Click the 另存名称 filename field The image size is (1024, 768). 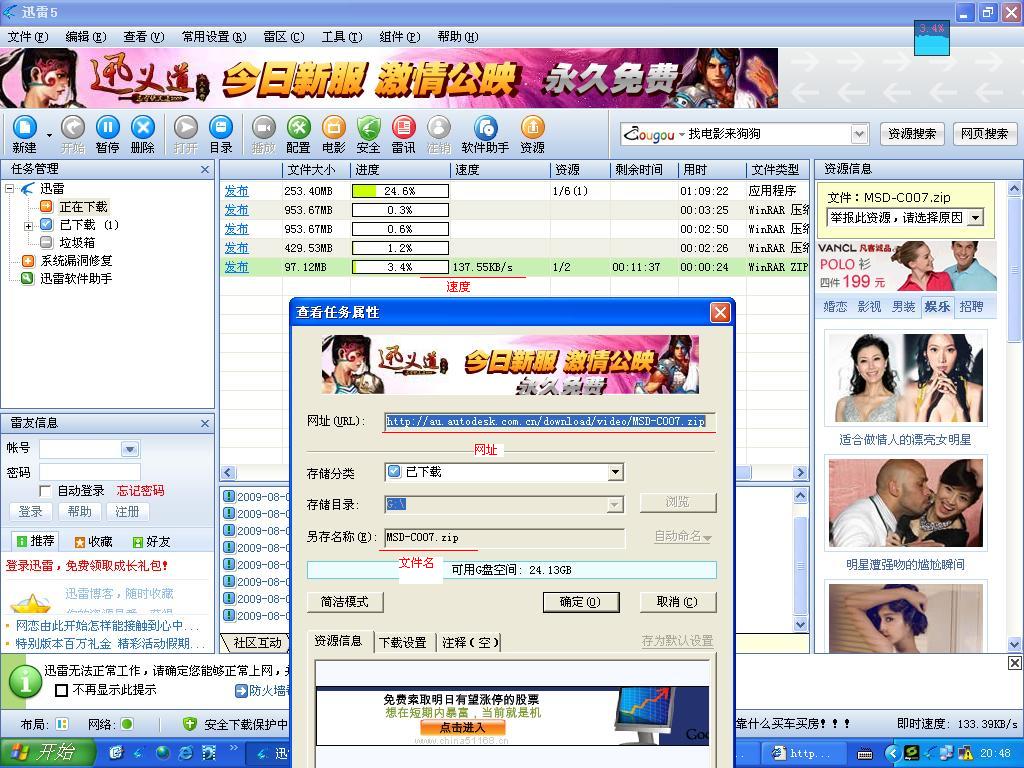click(x=504, y=537)
